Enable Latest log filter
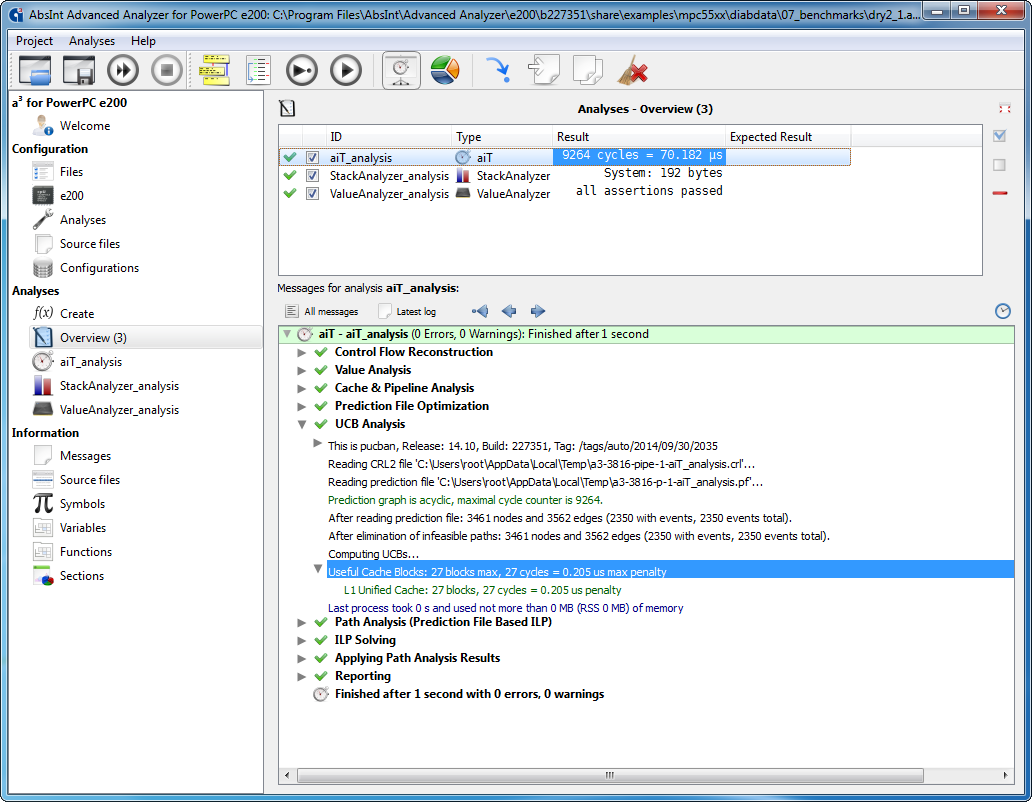Image resolution: width=1032 pixels, height=802 pixels. [407, 311]
